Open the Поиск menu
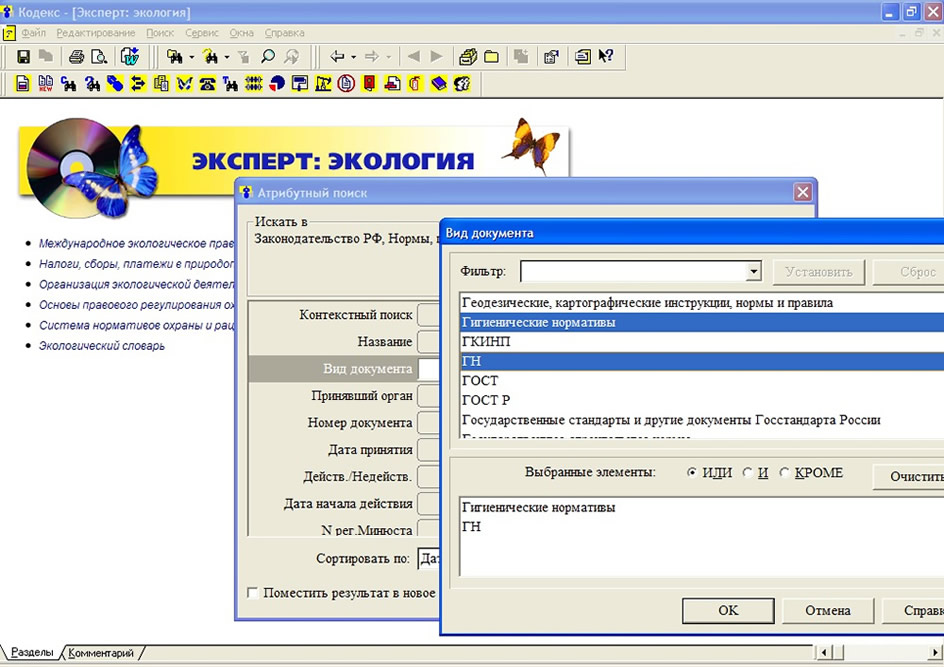Screen dimensions: 944x667 coord(160,33)
